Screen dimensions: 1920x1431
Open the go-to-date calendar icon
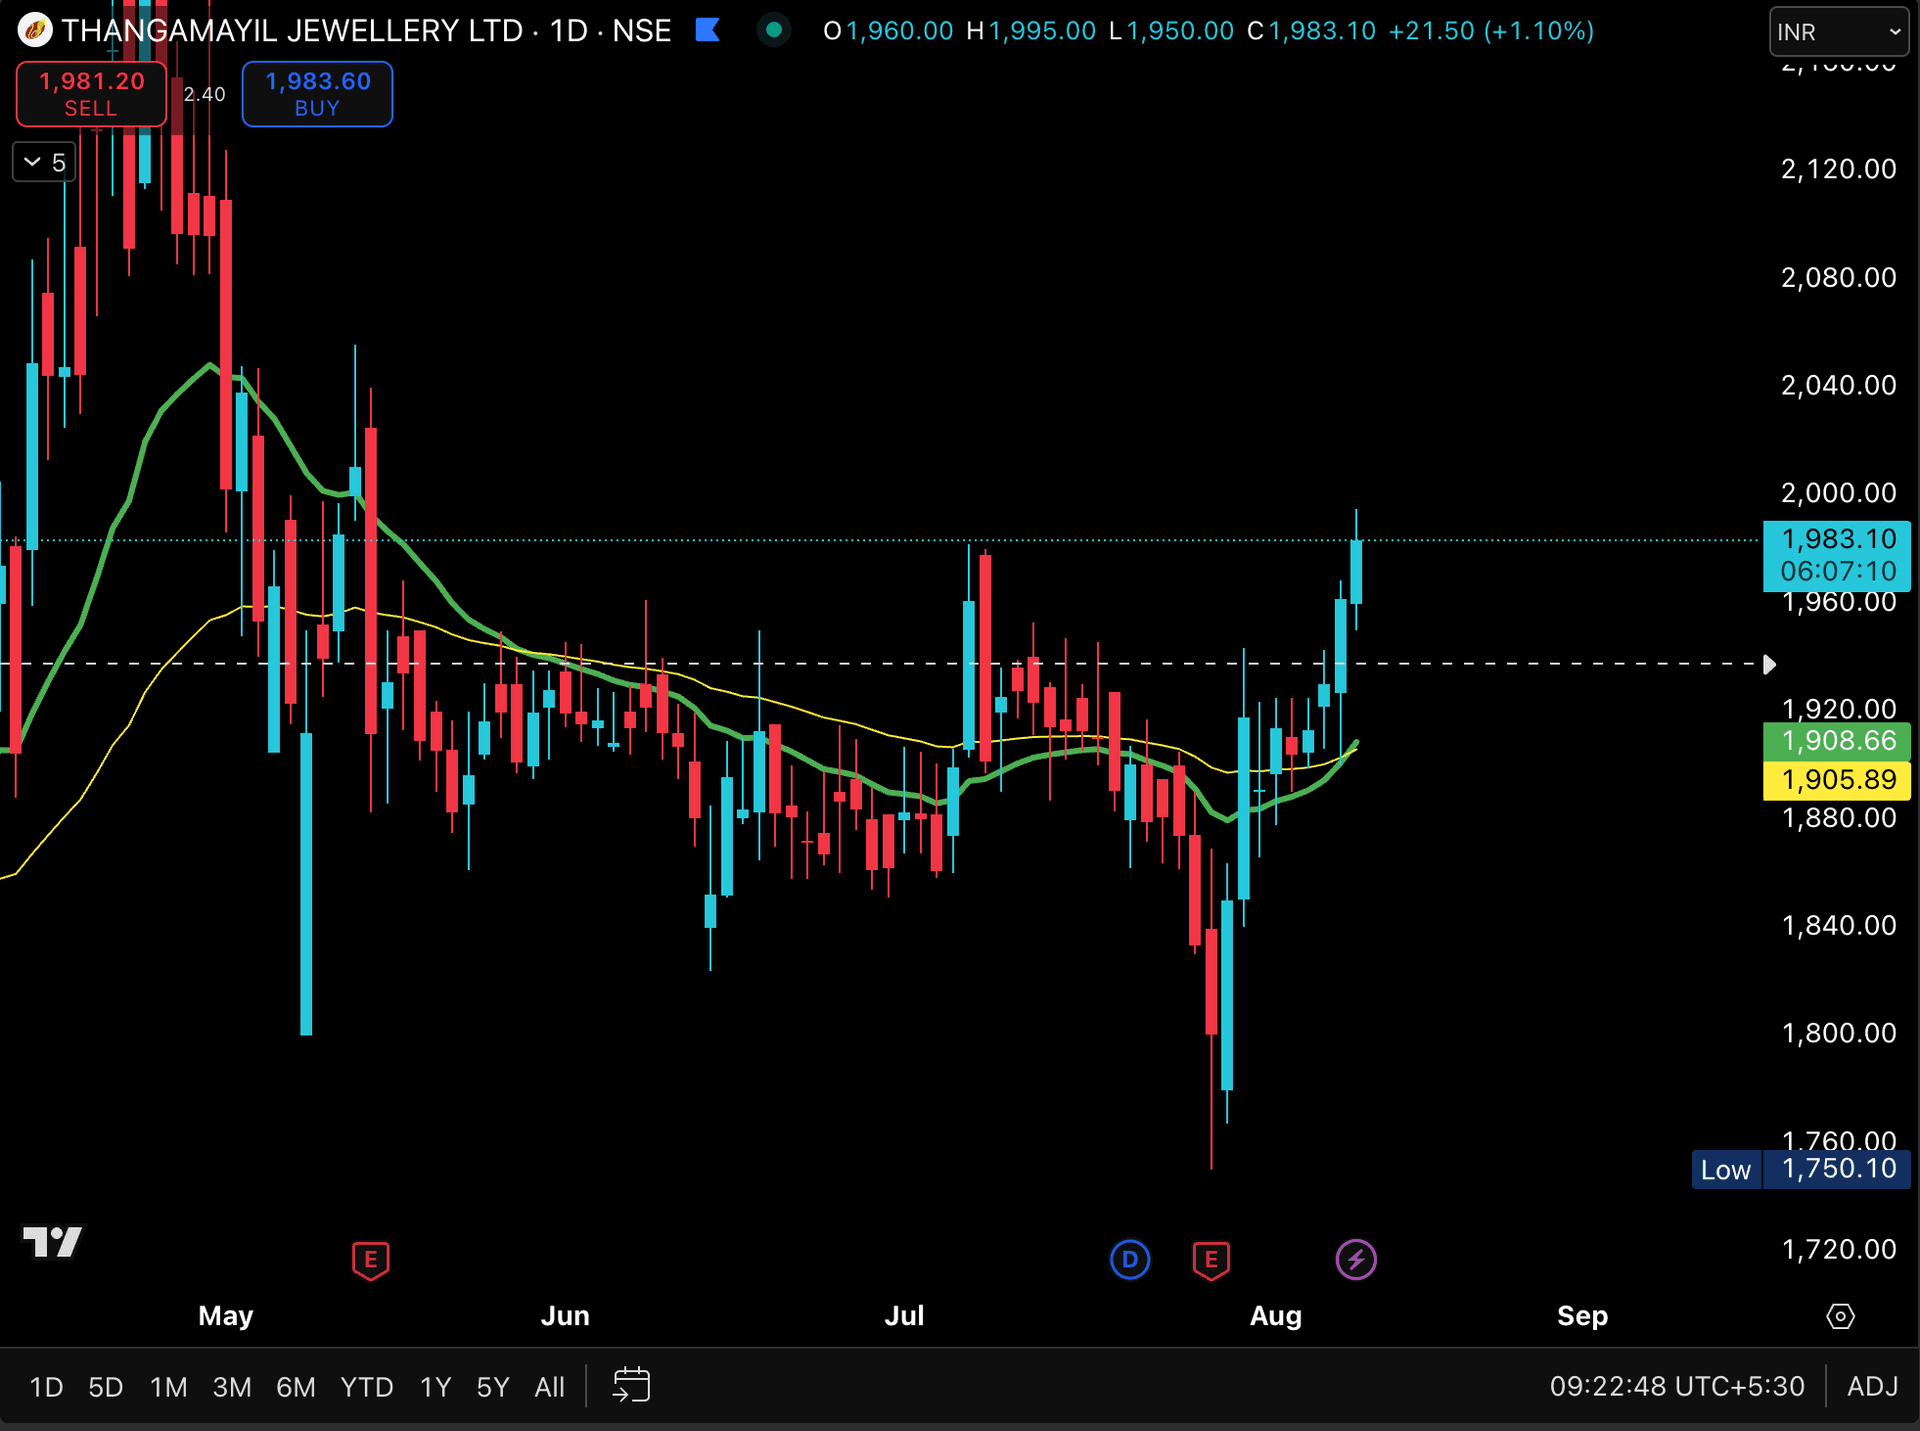(631, 1386)
